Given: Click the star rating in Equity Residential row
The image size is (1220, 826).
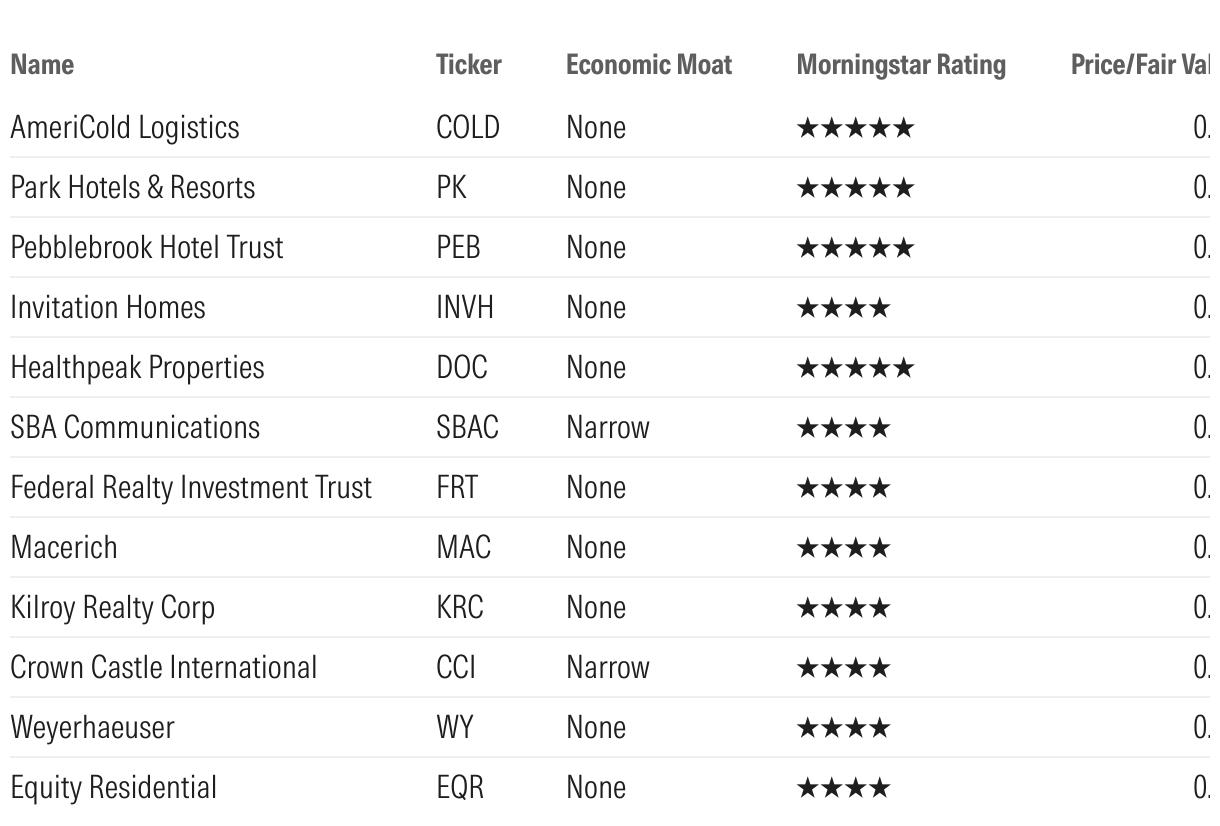Looking at the screenshot, I should click(842, 788).
